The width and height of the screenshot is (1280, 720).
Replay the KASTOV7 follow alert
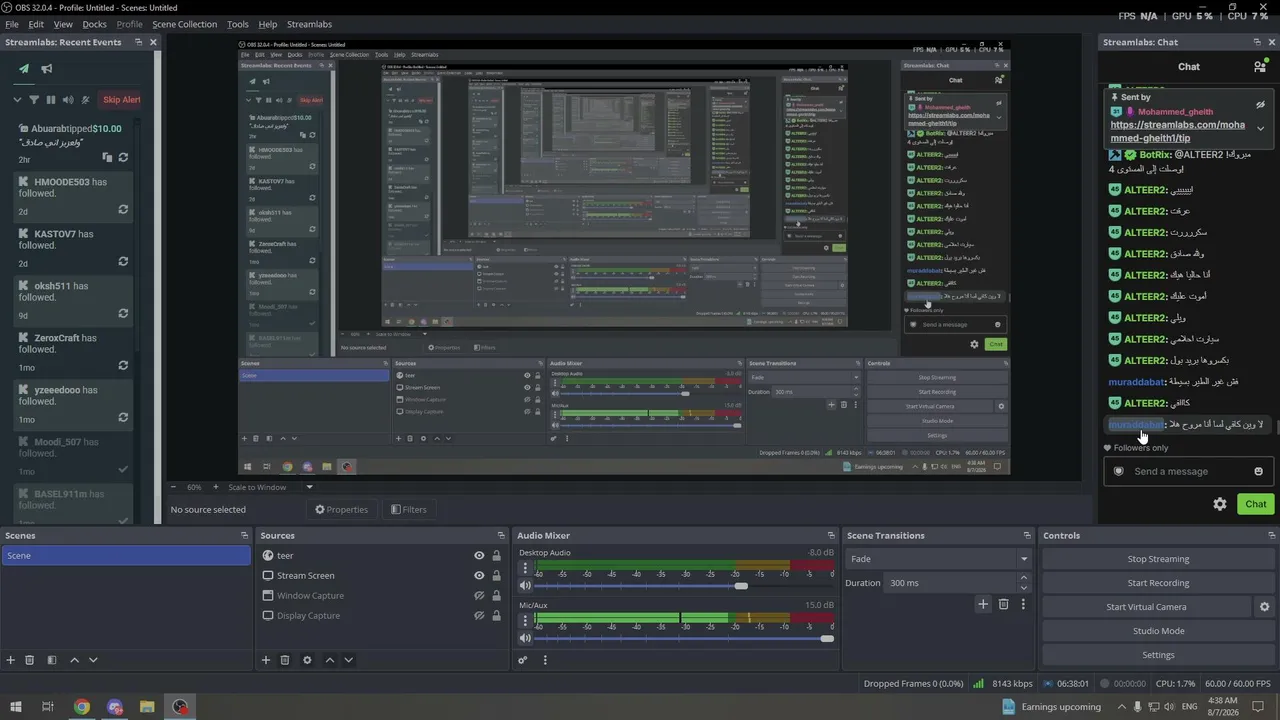(123, 262)
